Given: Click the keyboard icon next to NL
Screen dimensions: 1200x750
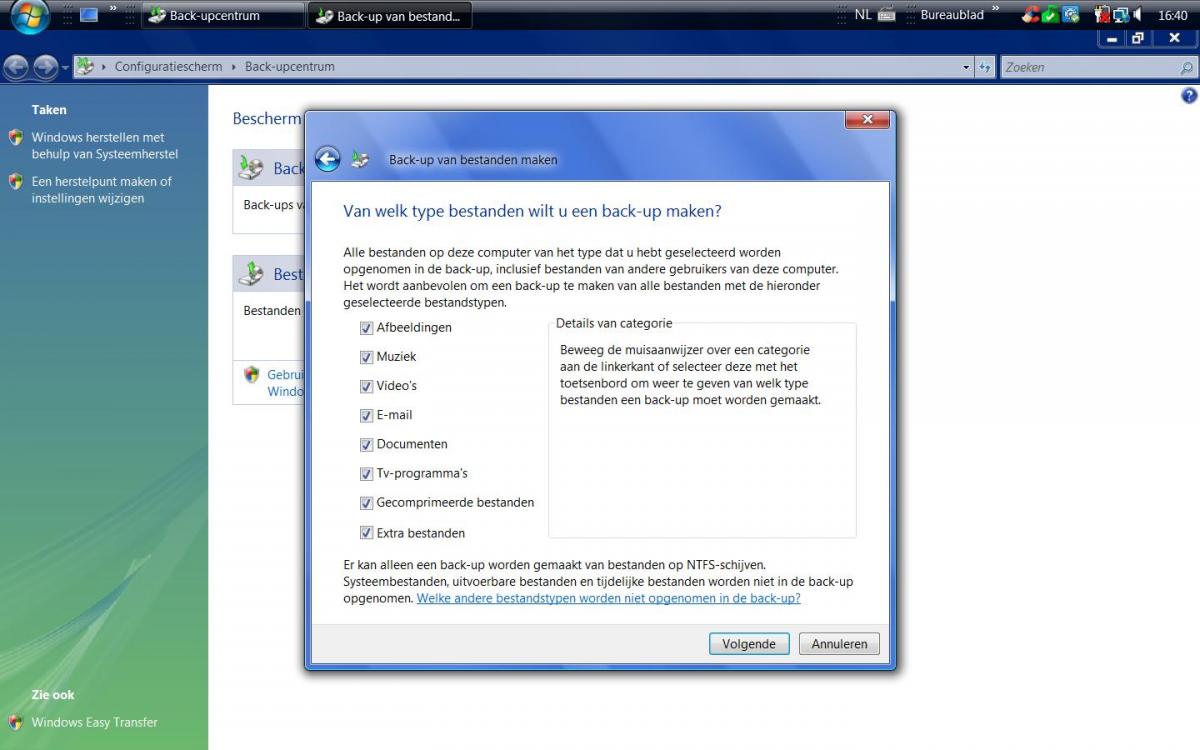Looking at the screenshot, I should pyautogui.click(x=886, y=15).
